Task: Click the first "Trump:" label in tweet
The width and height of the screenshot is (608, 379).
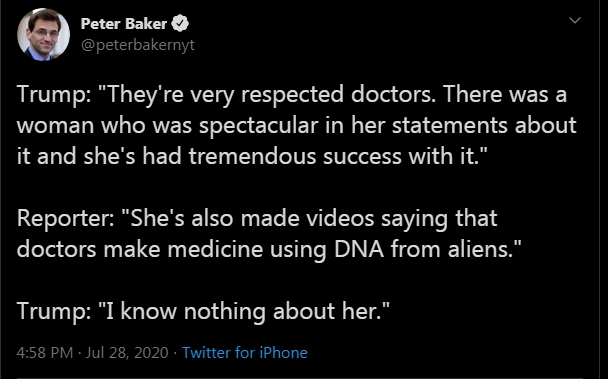Action: [54, 94]
